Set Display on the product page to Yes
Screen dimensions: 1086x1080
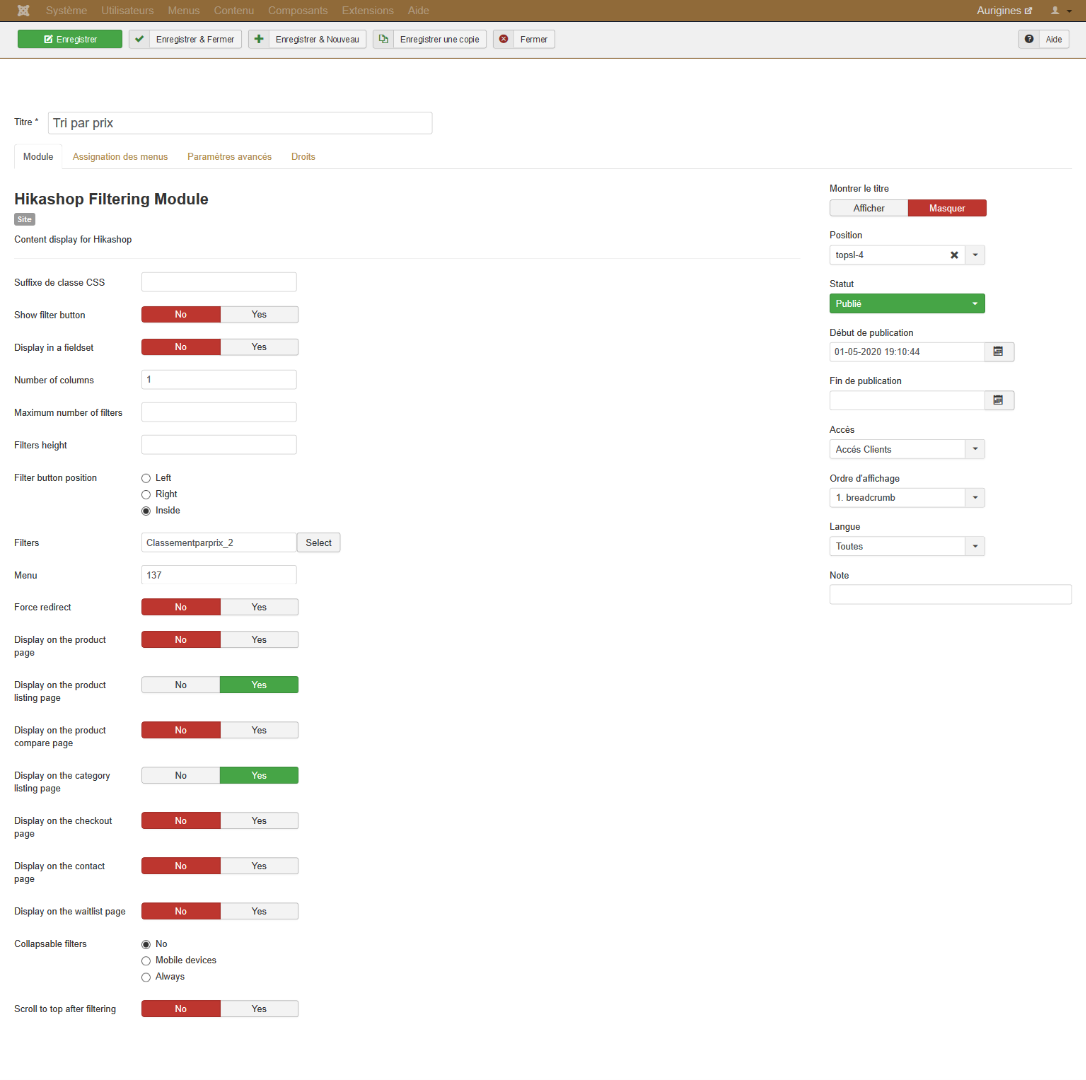pos(259,639)
